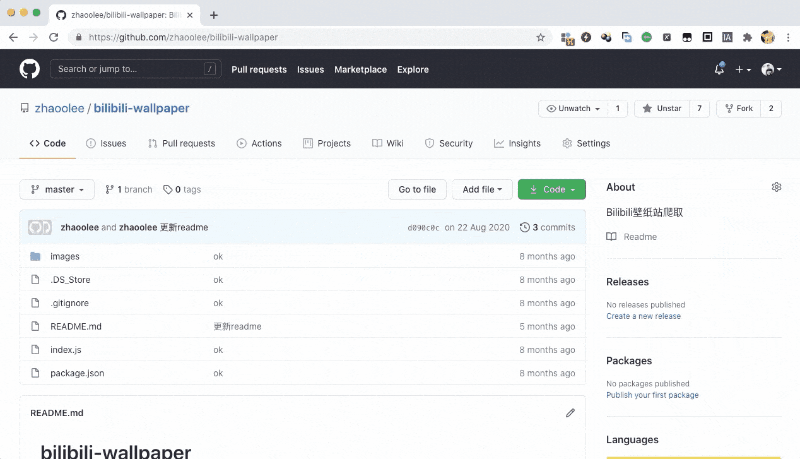Fork the repository
The width and height of the screenshot is (800, 459).
[x=738, y=108]
